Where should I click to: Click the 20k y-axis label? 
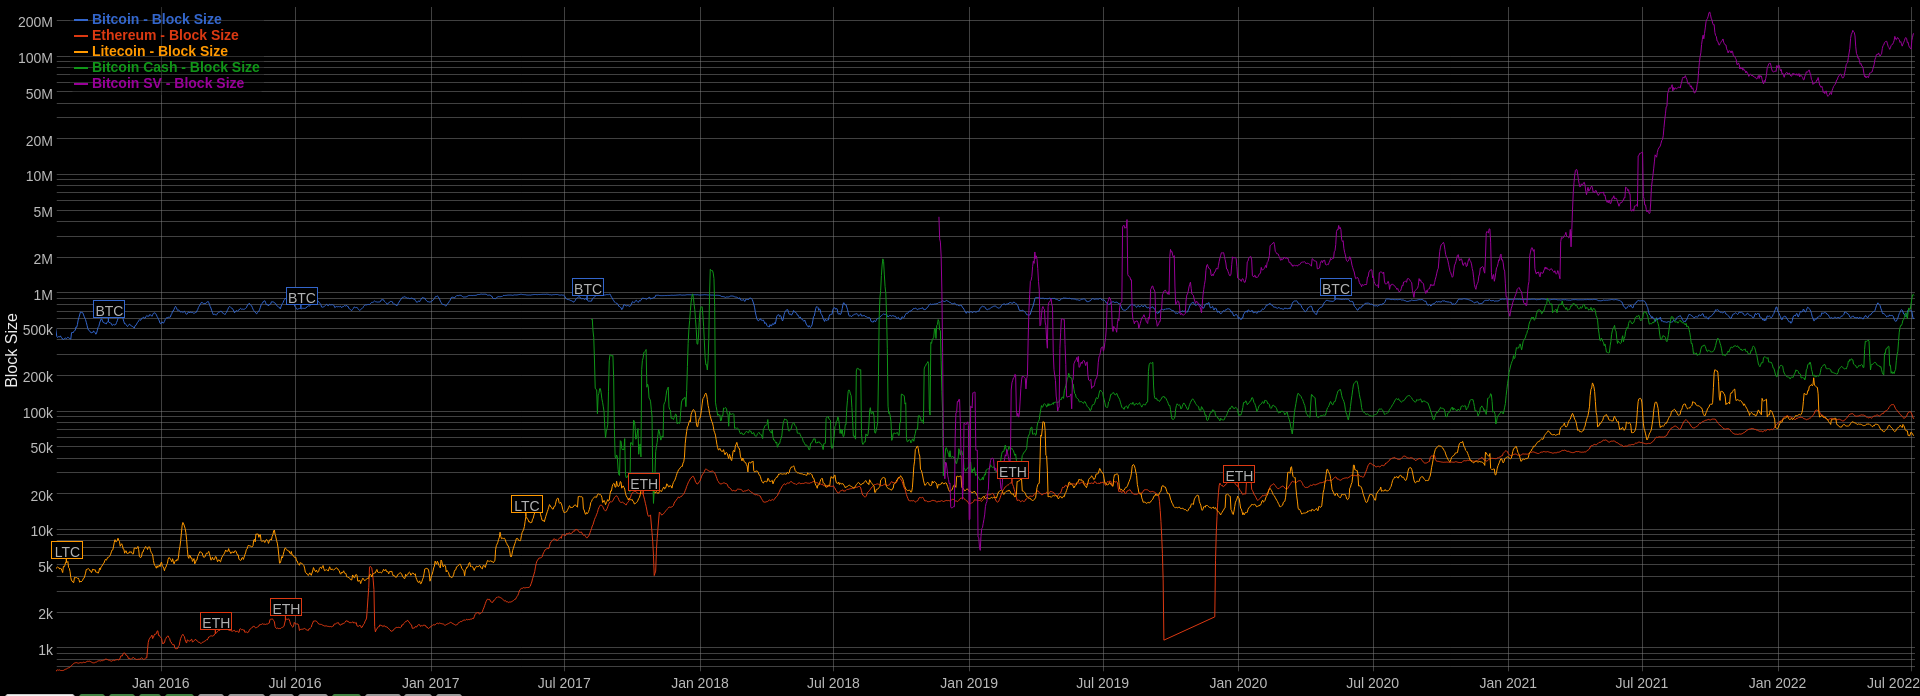click(x=42, y=496)
